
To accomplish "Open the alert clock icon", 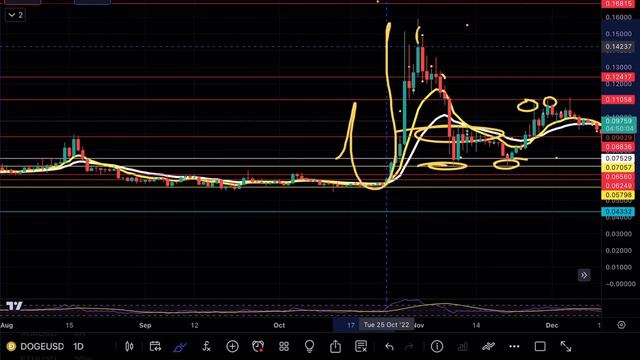I will click(x=258, y=347).
